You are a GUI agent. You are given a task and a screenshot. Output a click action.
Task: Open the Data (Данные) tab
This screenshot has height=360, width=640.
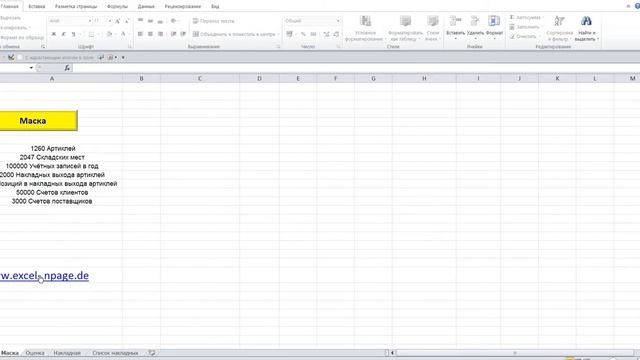[x=146, y=7]
